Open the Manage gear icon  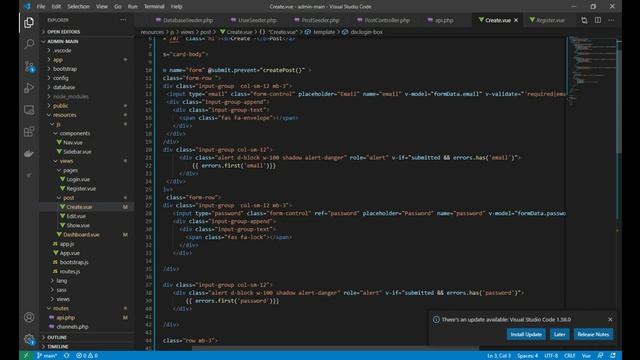pyautogui.click(x=29, y=339)
